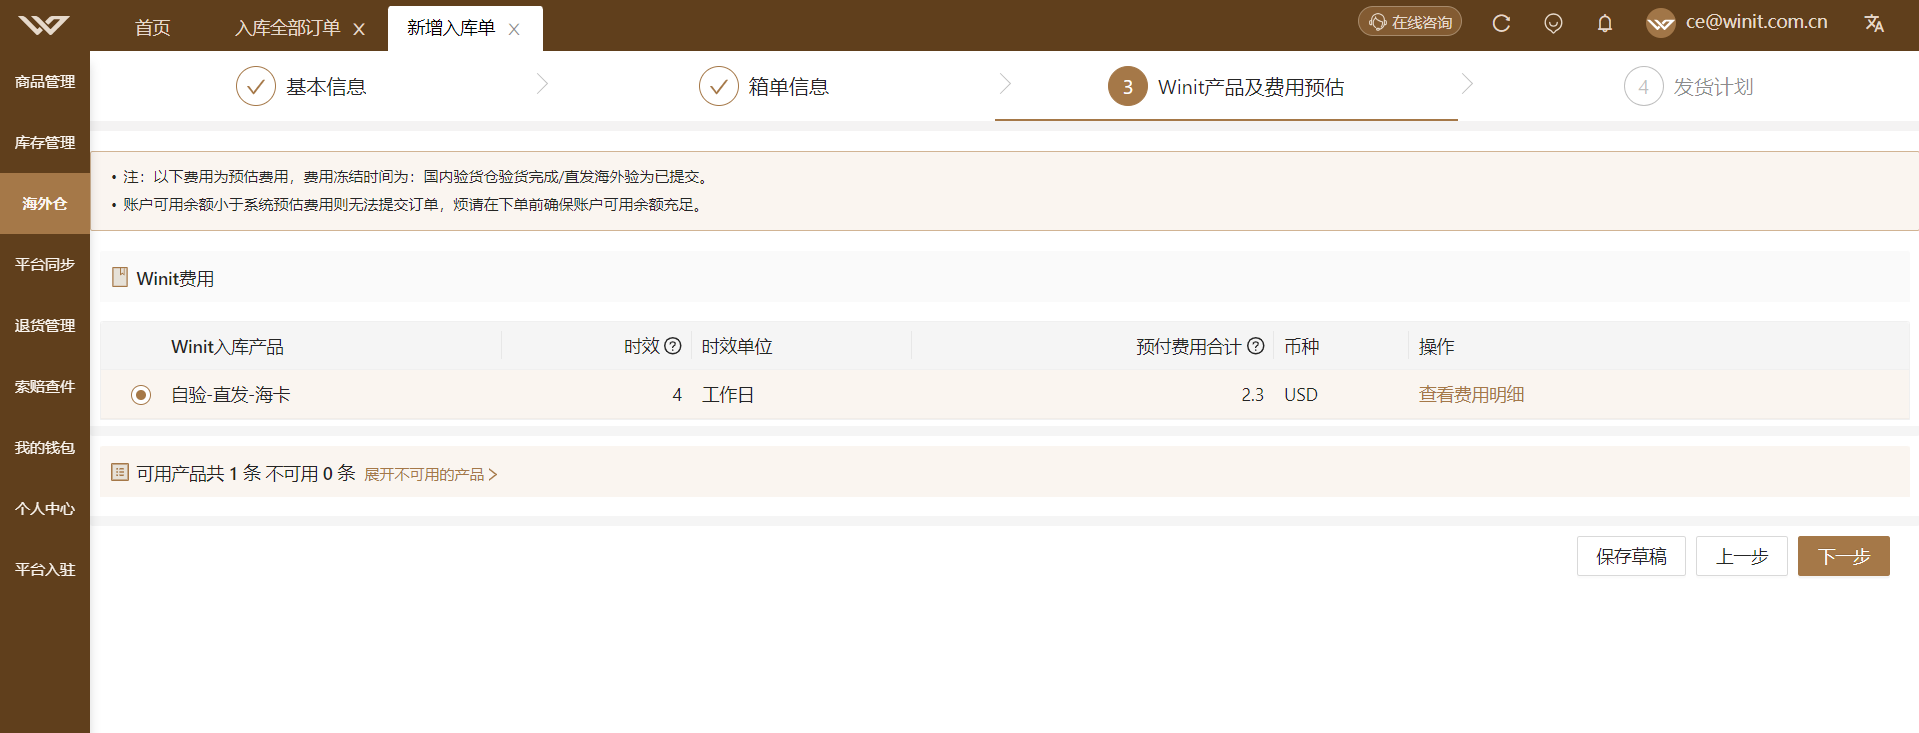Open 商品管理 in sidebar

pos(45,82)
